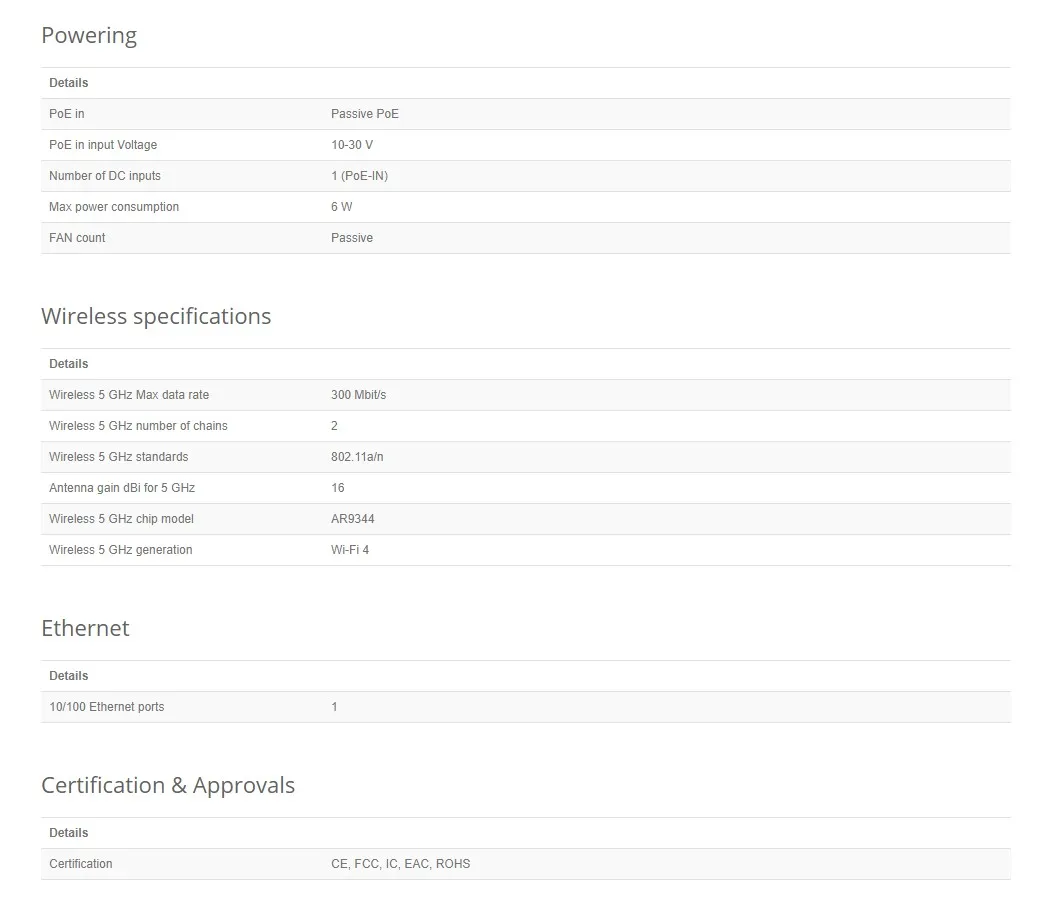This screenshot has width=1058, height=909.
Task: Select the 10-30 V value
Action: point(352,145)
